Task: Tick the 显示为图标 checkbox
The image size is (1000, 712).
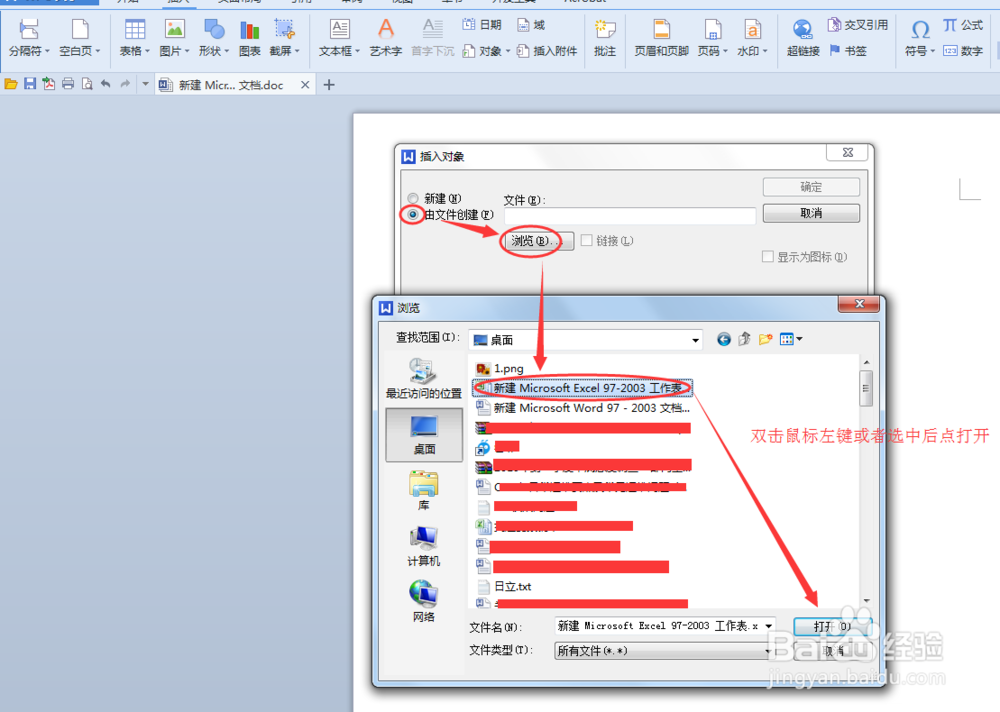Action: pos(768,256)
